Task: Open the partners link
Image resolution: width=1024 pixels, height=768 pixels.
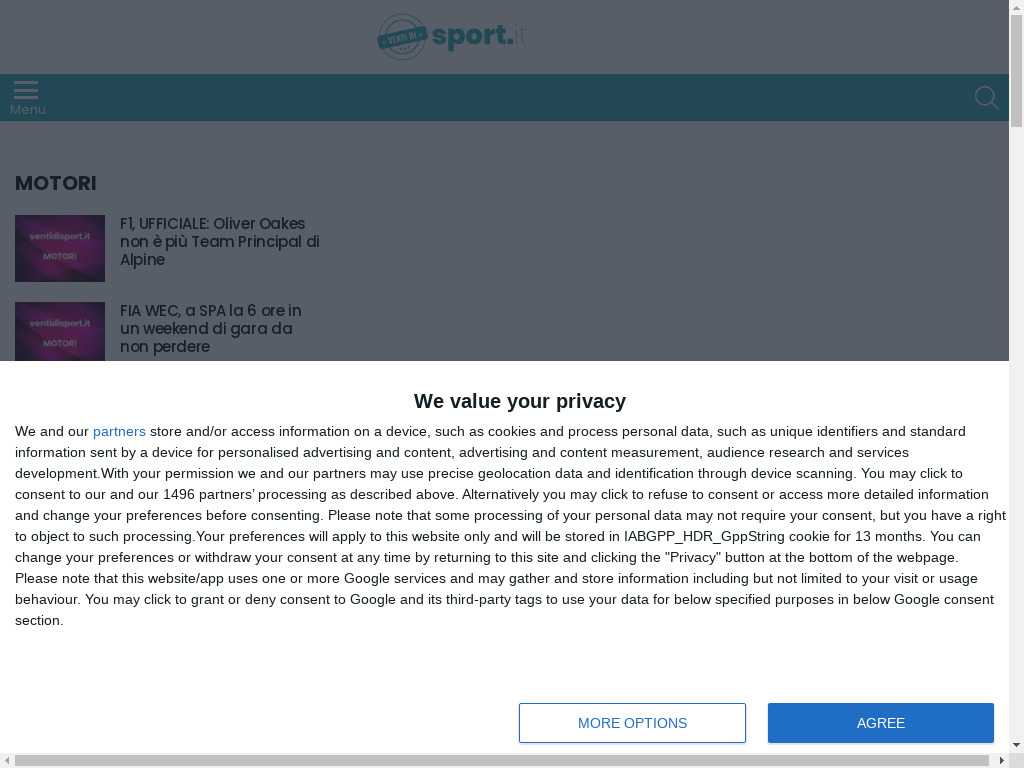Action: coord(119,432)
